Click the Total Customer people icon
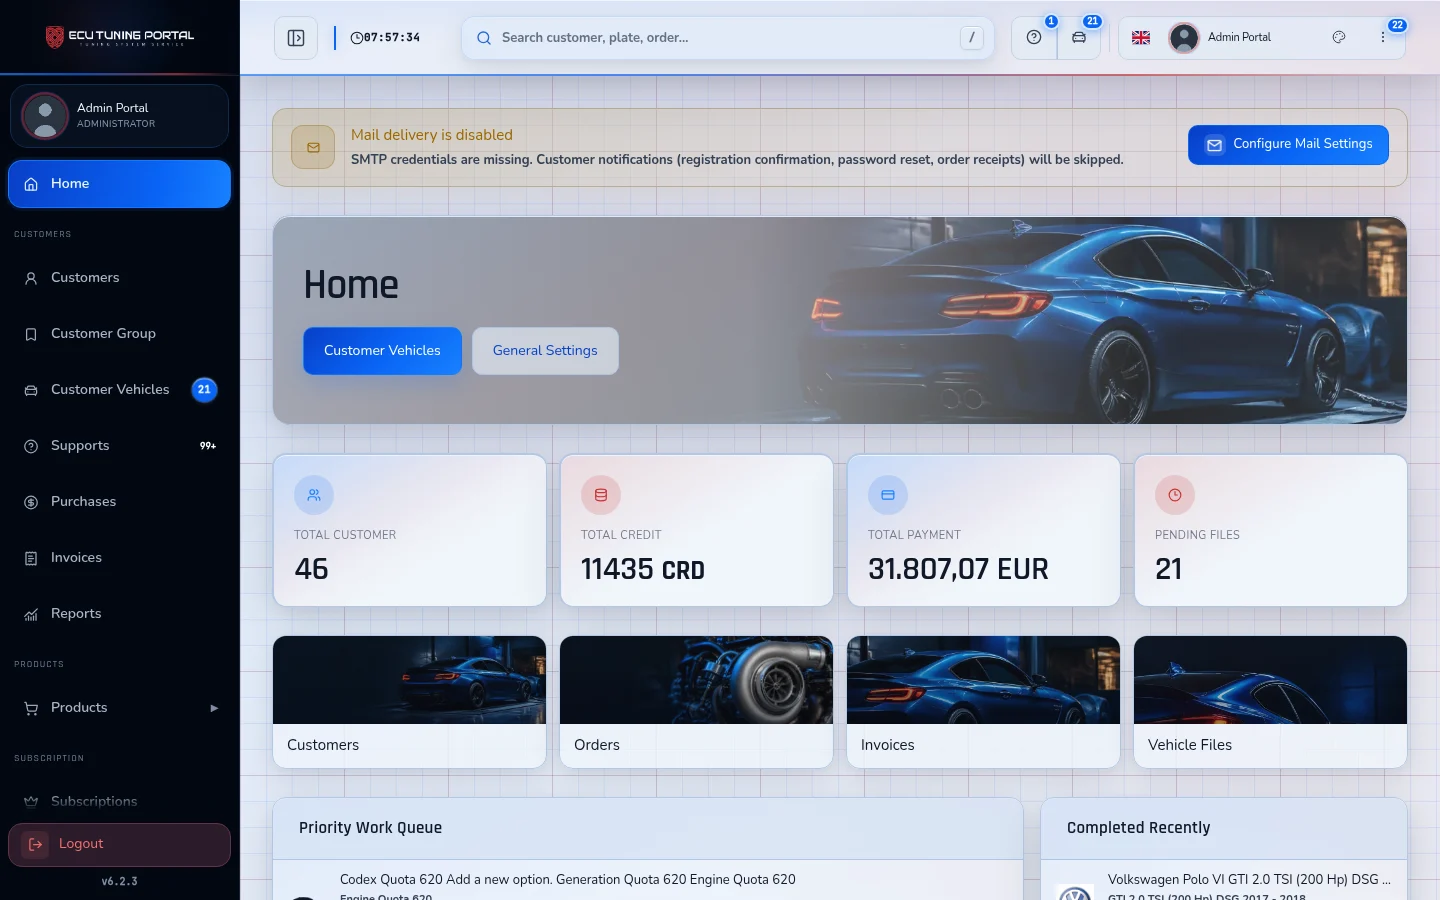 click(x=314, y=495)
